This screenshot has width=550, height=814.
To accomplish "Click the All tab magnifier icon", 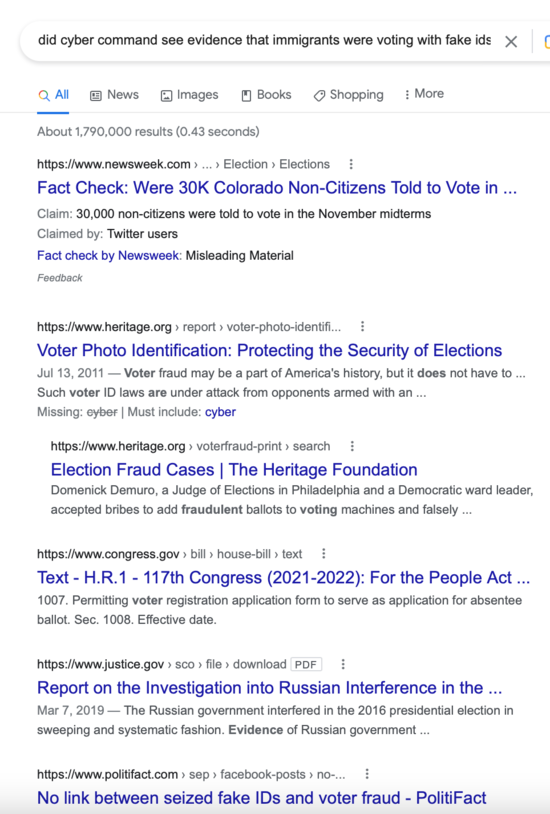I will click(x=44, y=95).
